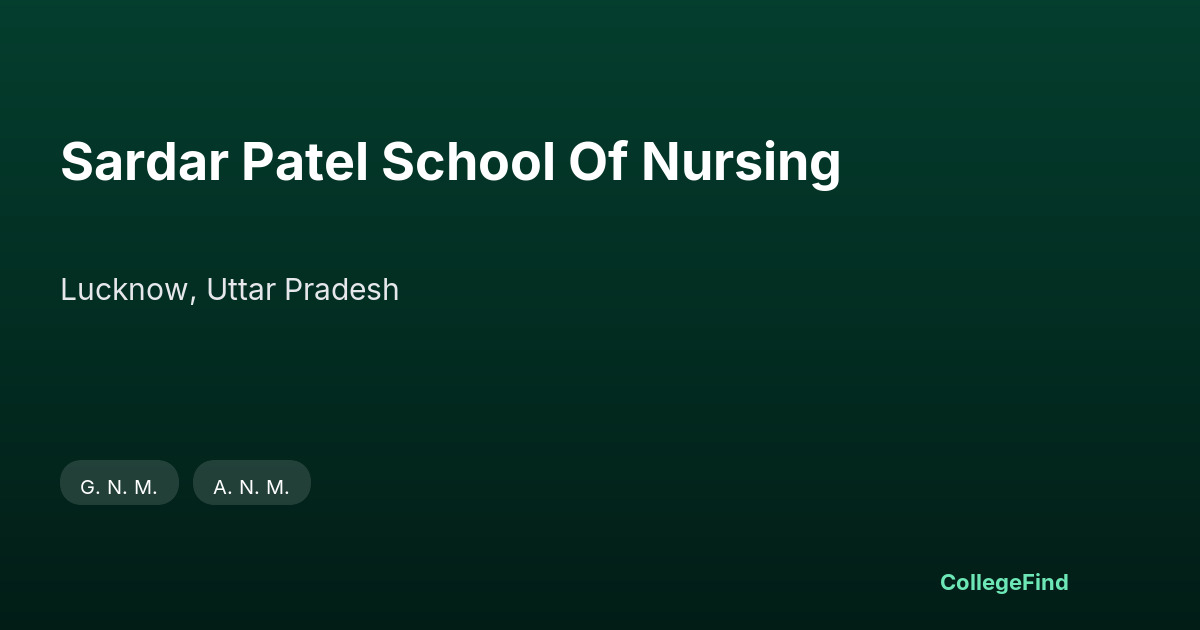Click the letter A in the A. N. M. tag
1200x630 pixels.
click(x=221, y=488)
